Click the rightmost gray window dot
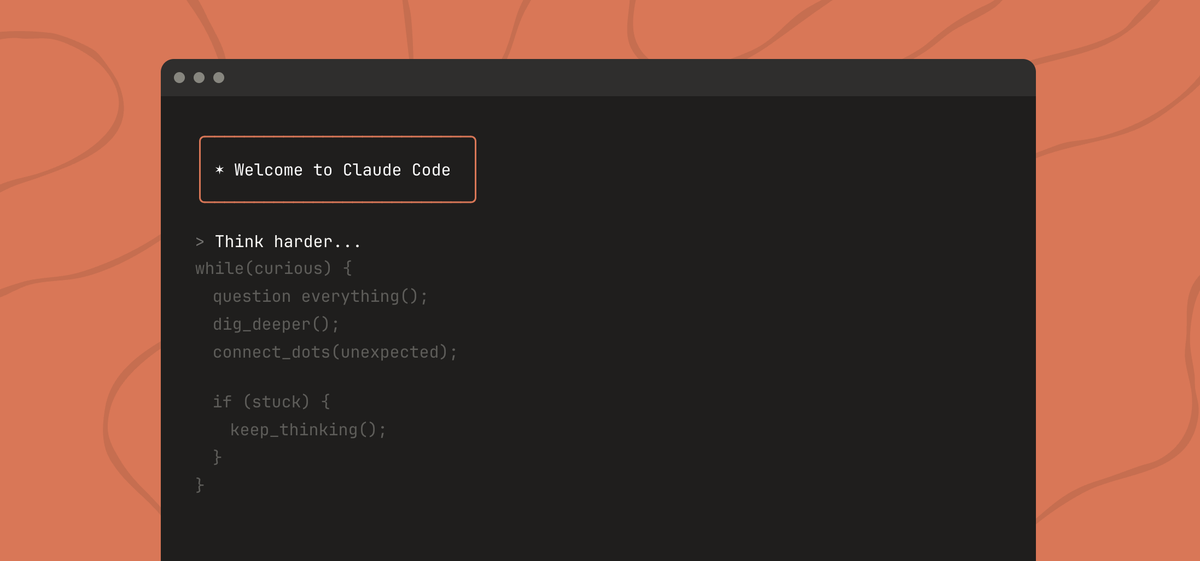Image resolution: width=1200 pixels, height=561 pixels. (x=219, y=78)
